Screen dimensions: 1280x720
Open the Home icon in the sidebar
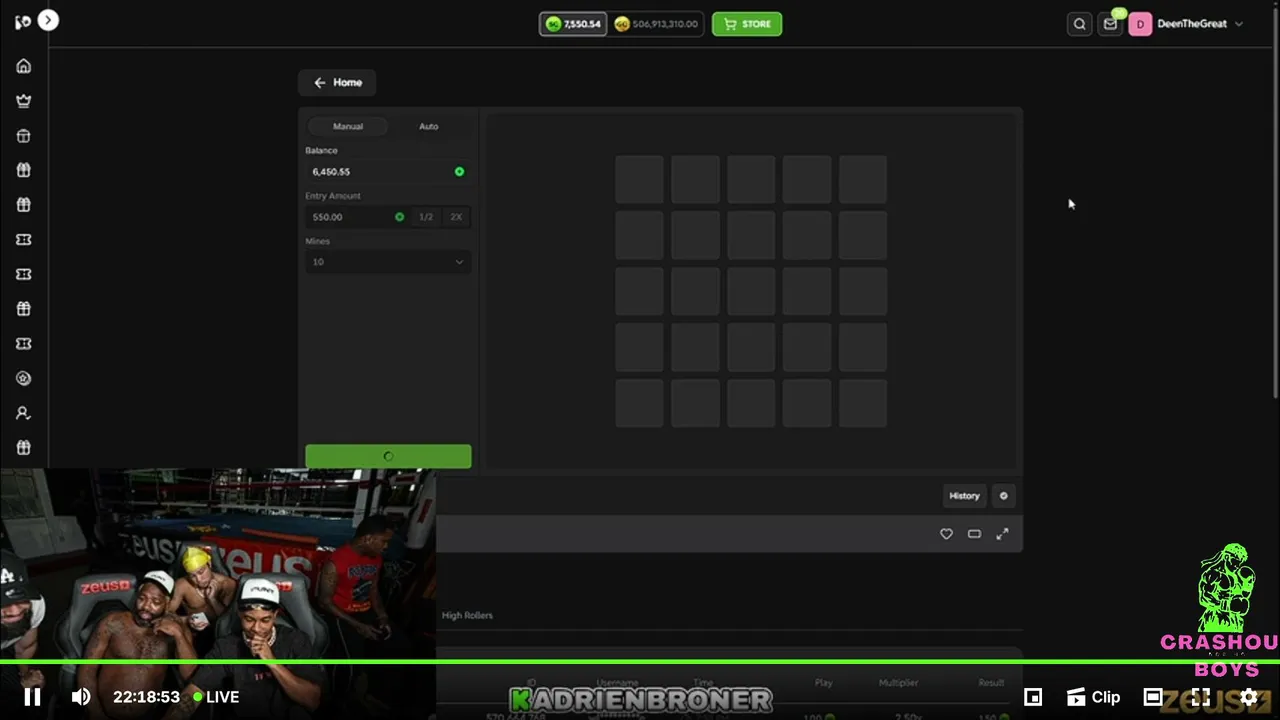click(23, 66)
